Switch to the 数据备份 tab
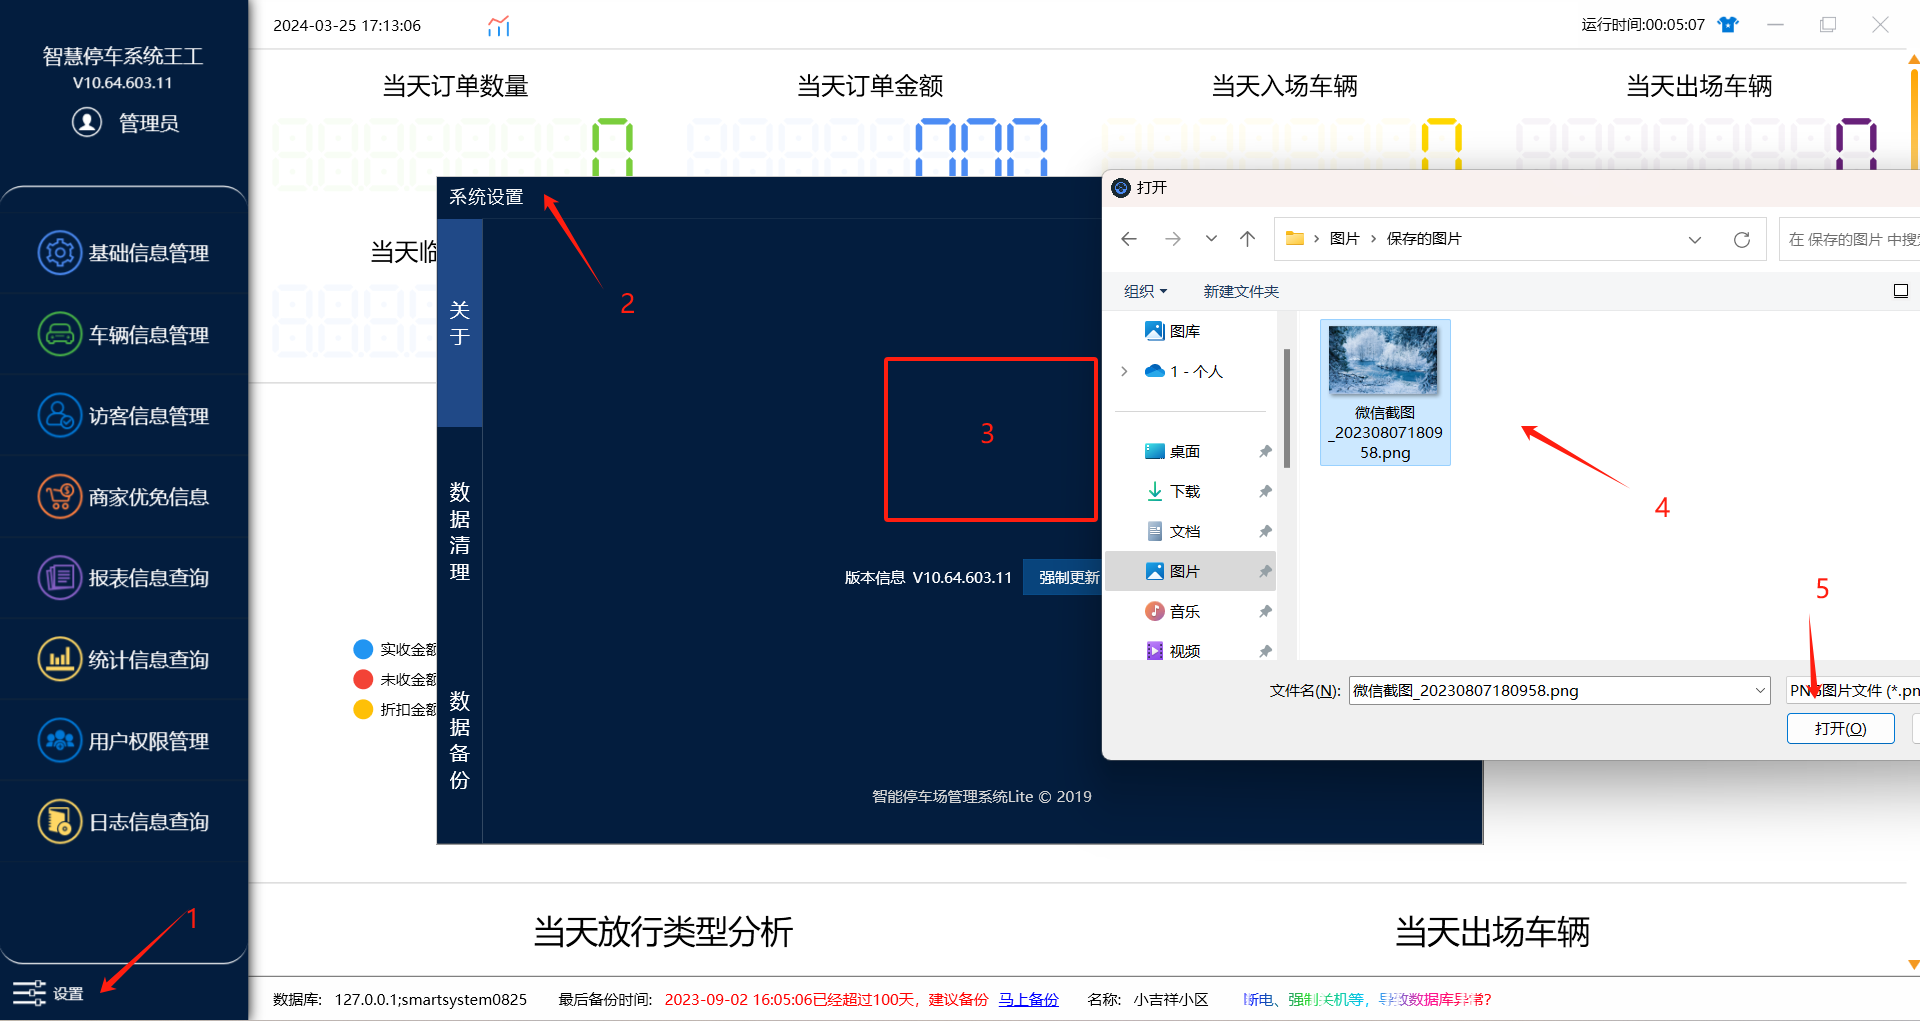Screen dimensions: 1920x1021 pyautogui.click(x=460, y=739)
